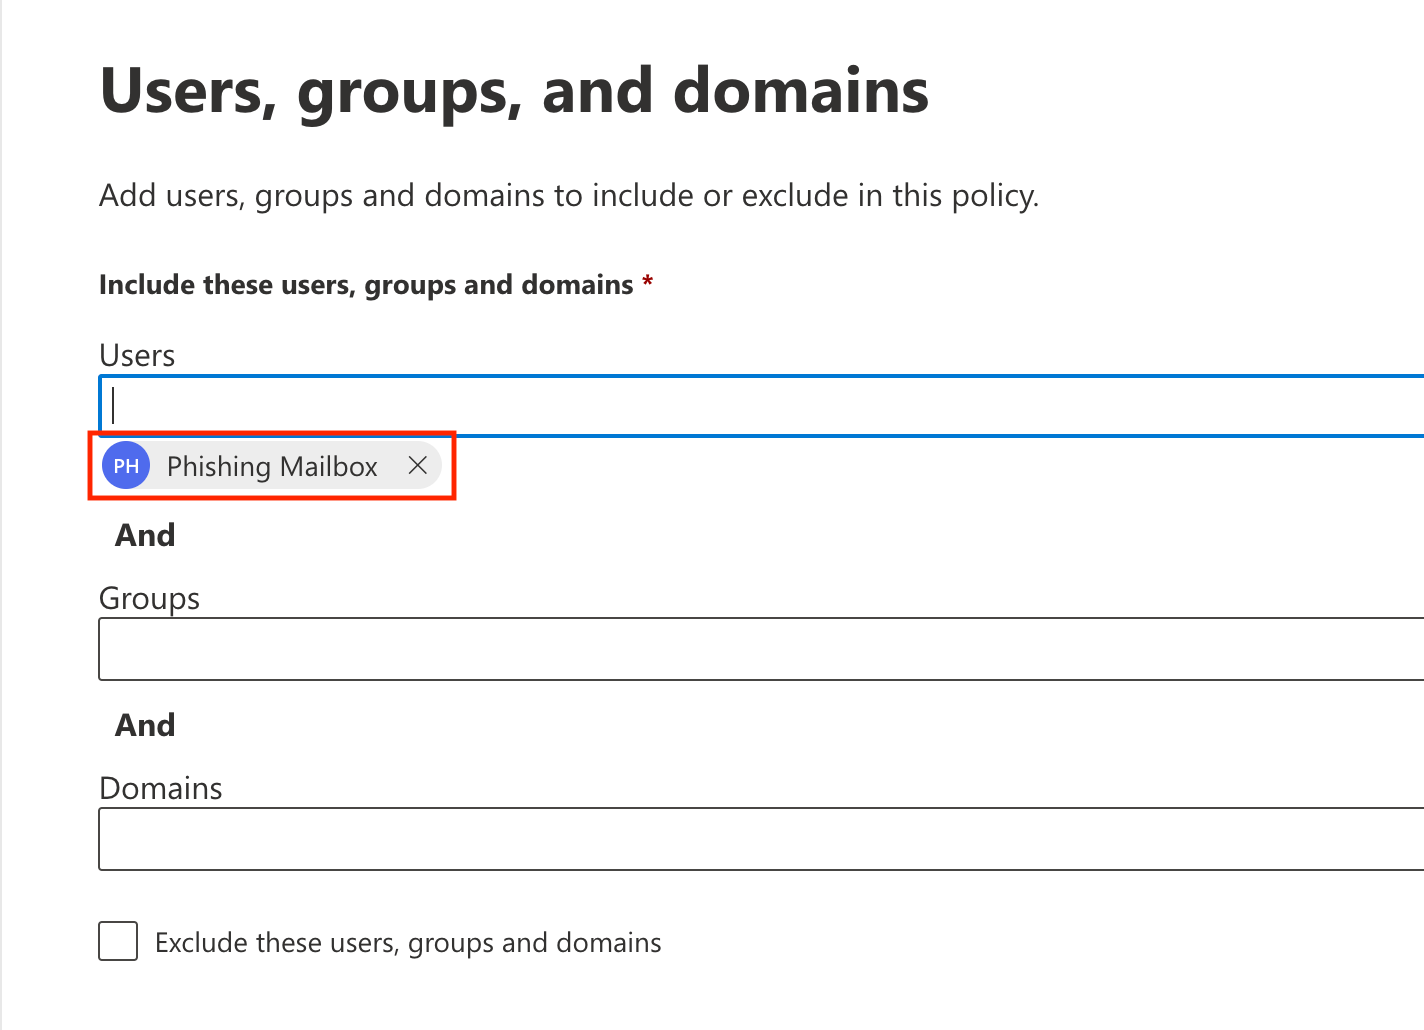Click the Groups field label
This screenshot has width=1424, height=1030.
coord(149,598)
